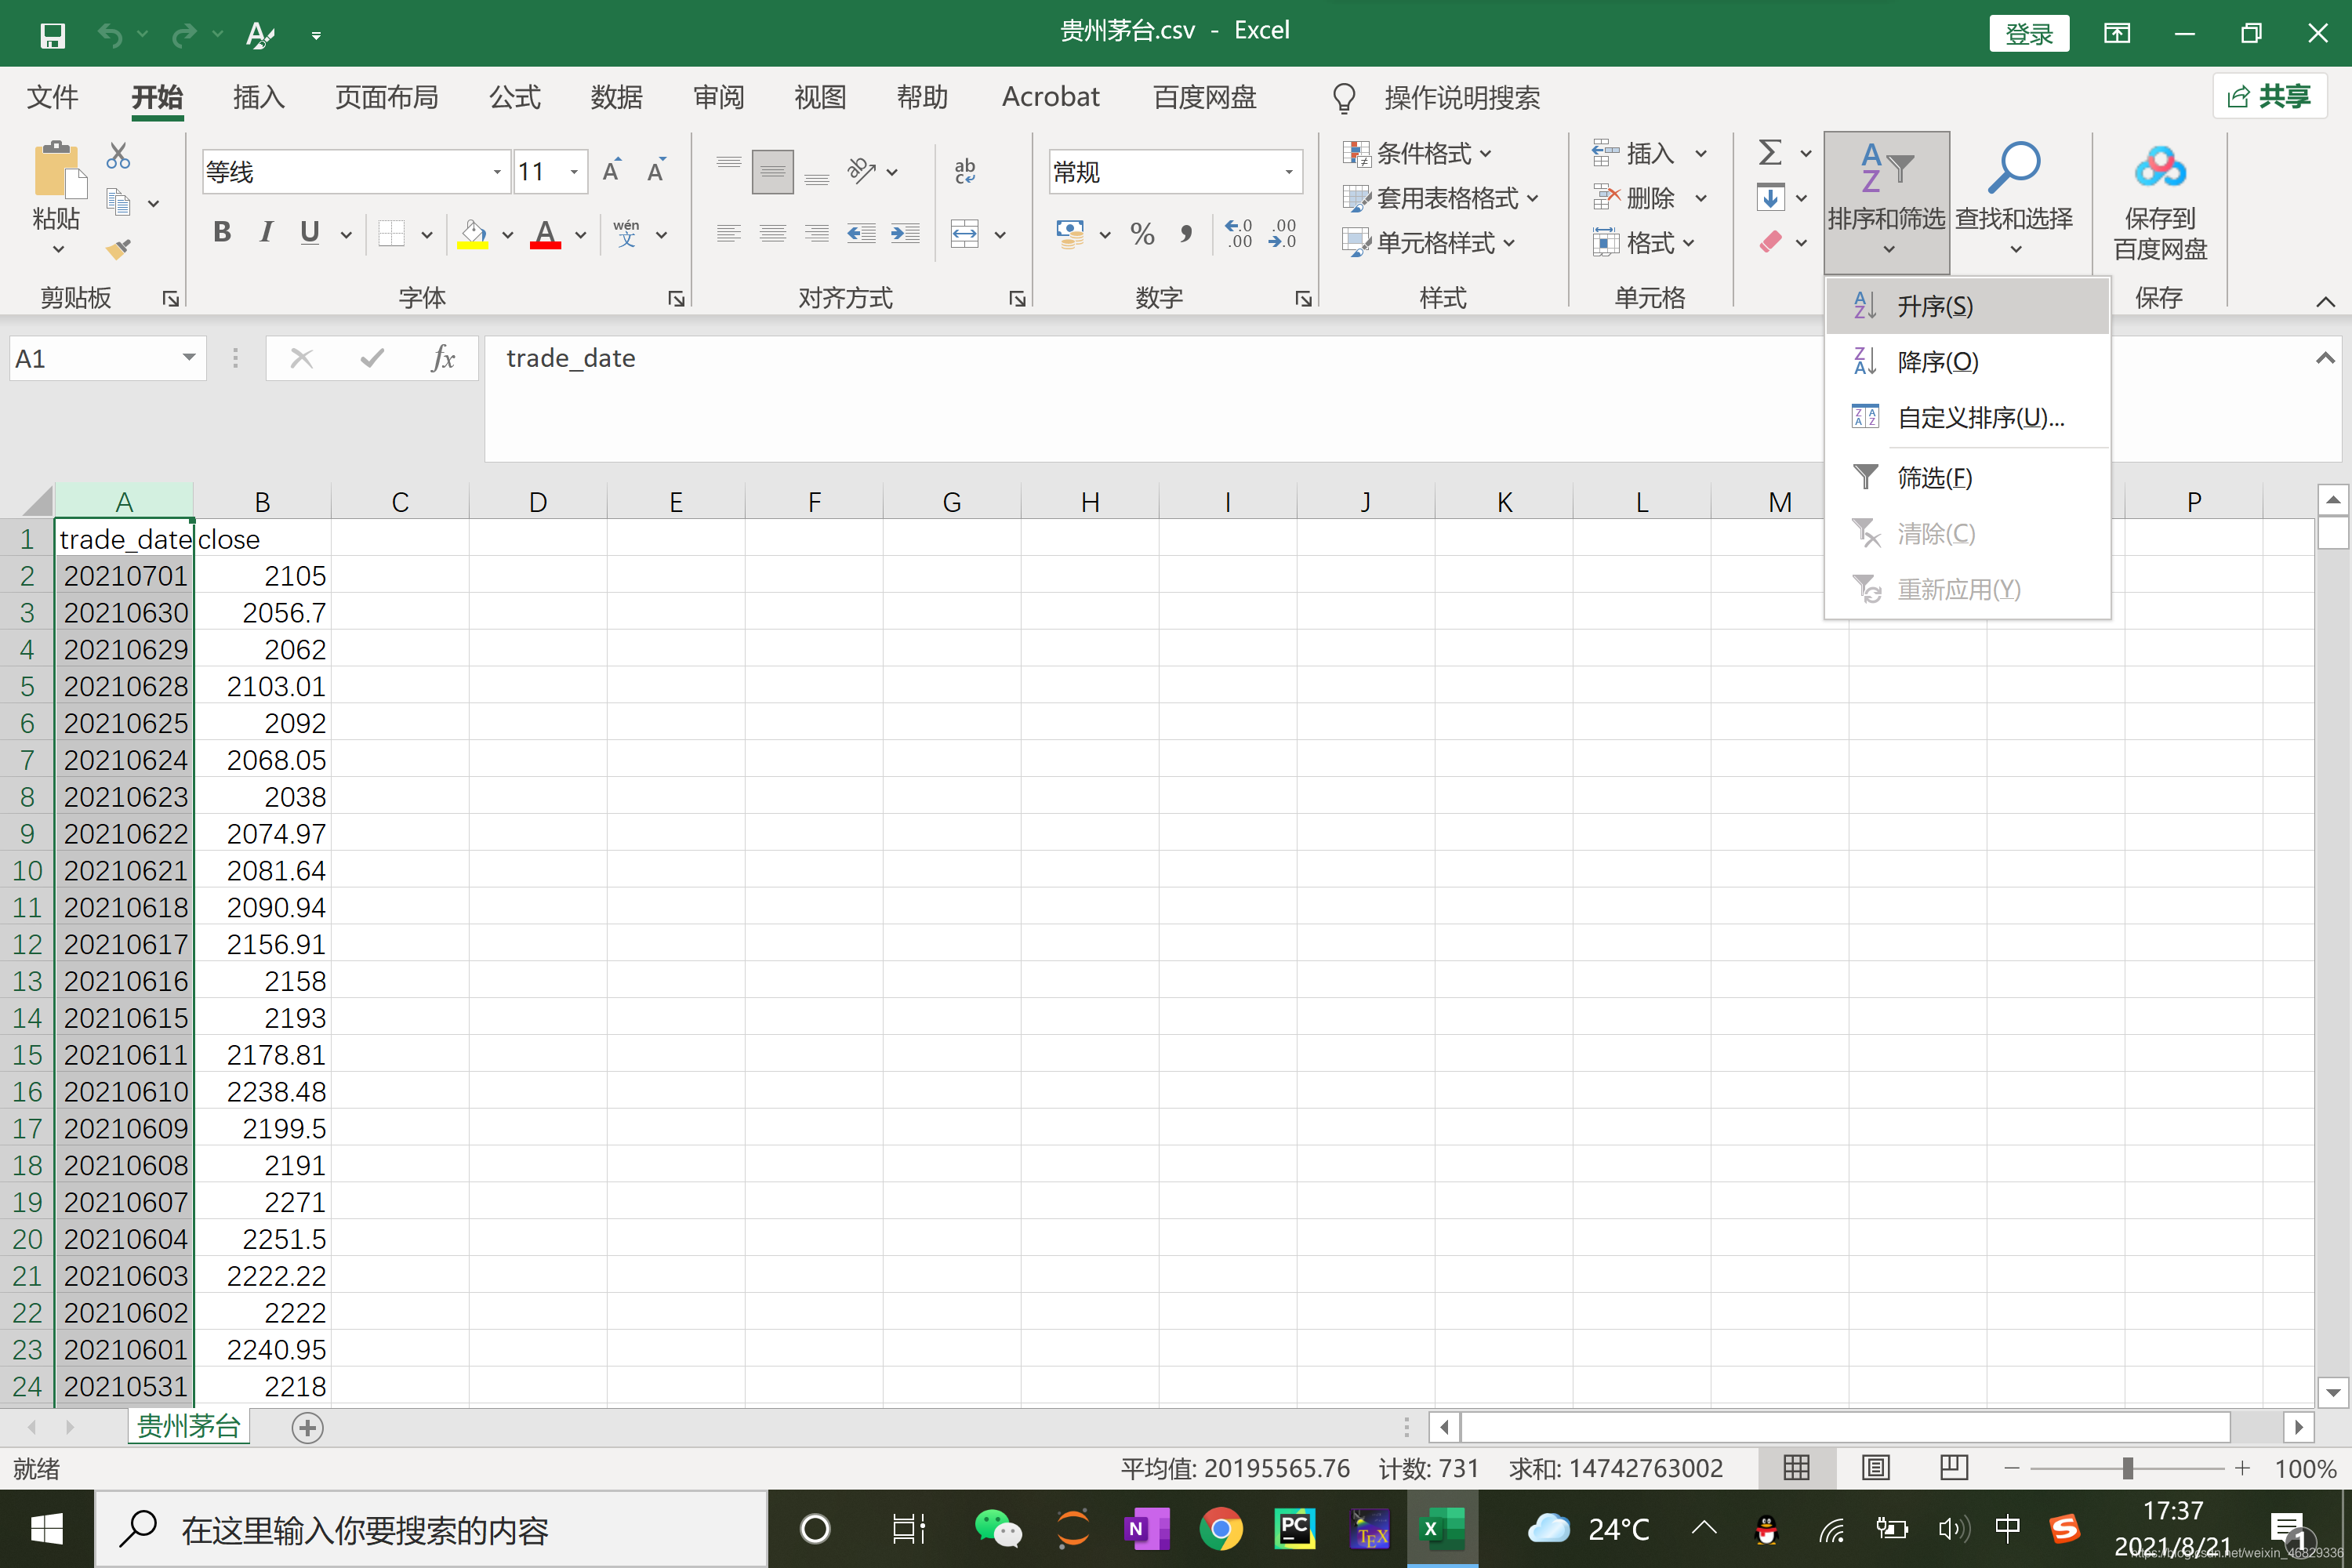Image resolution: width=2352 pixels, height=1568 pixels.
Task: Open the 数据 ribbon tab
Action: pos(616,97)
